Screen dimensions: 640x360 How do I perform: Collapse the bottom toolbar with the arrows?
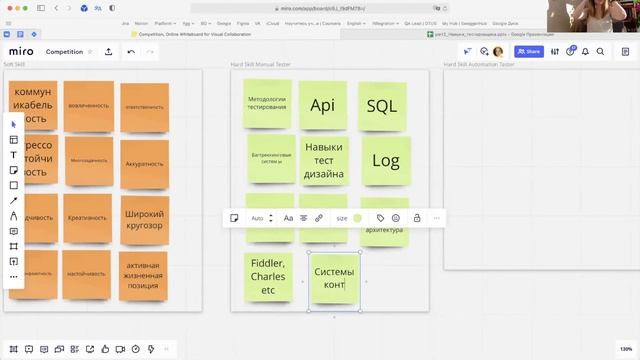[167, 349]
